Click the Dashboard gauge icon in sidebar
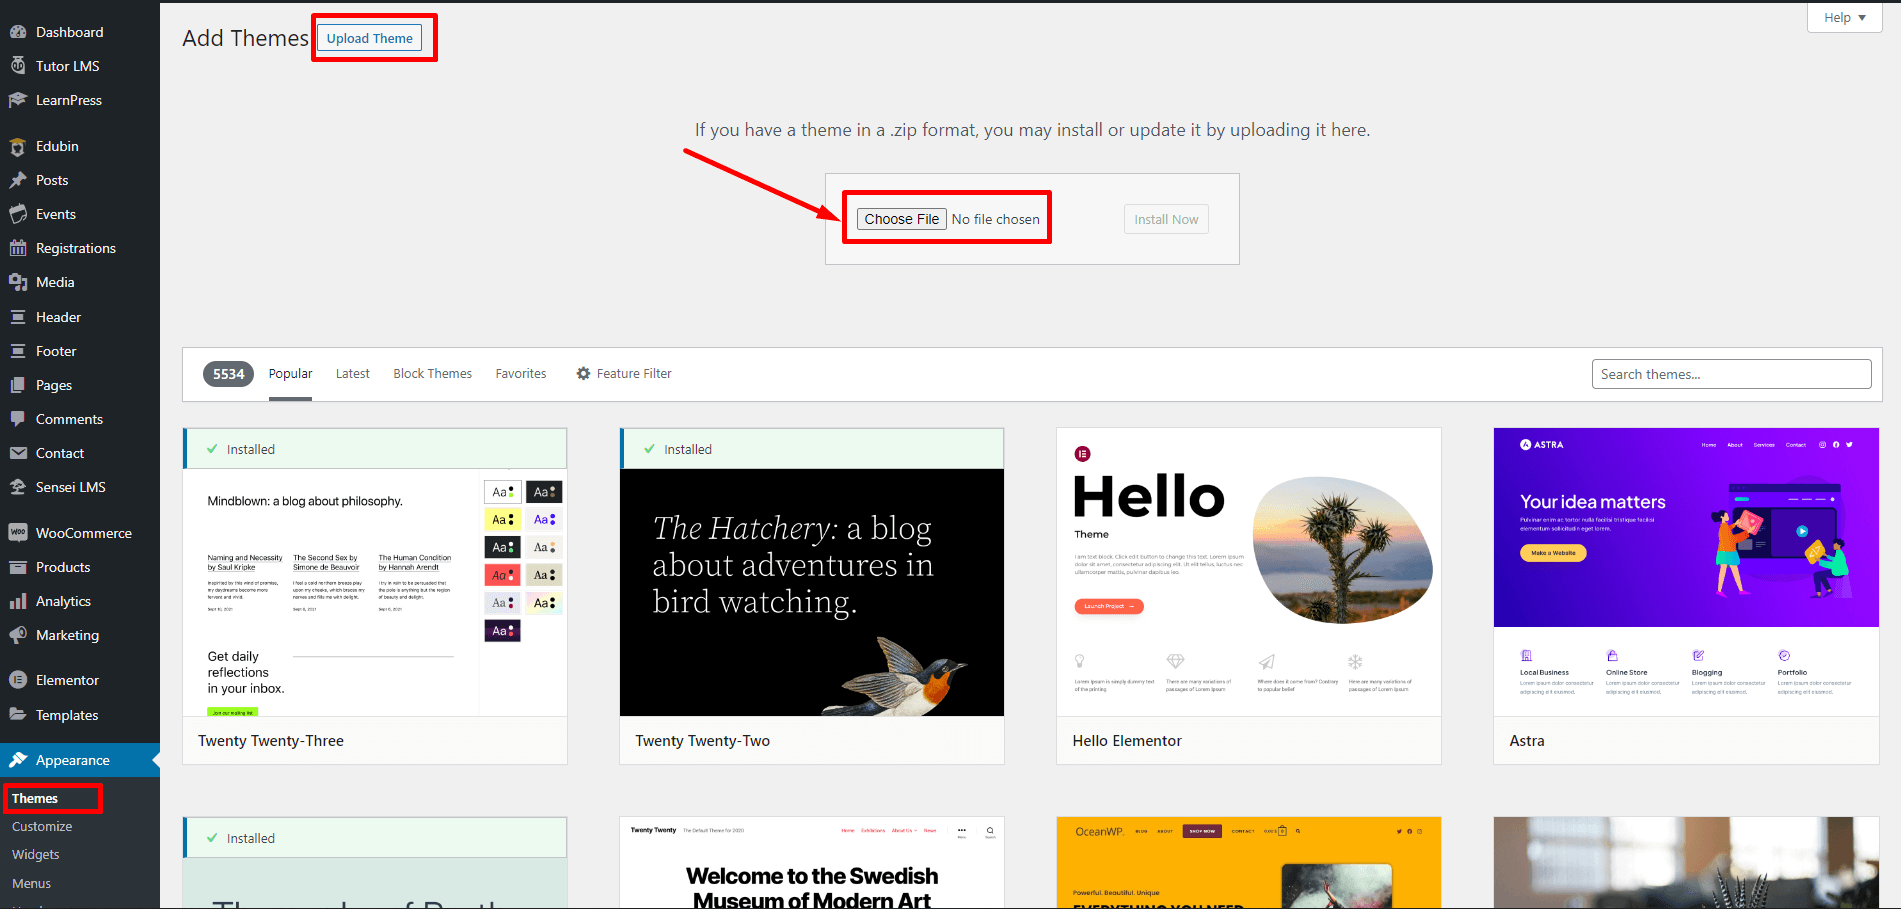1901x909 pixels. 18,32
